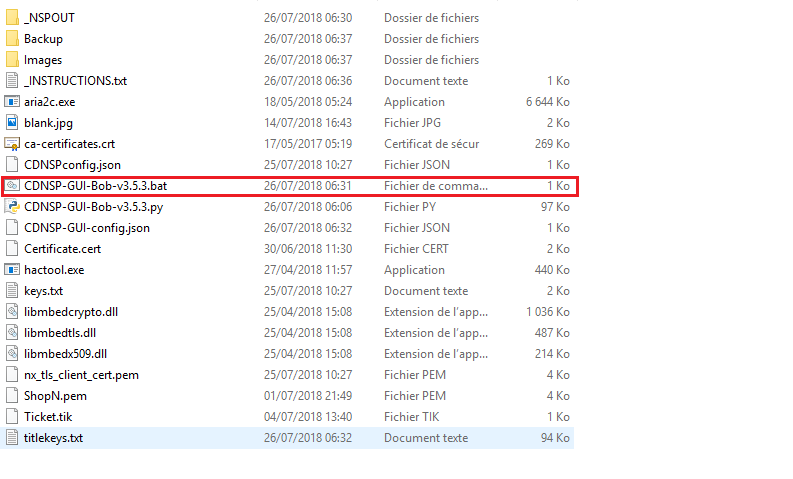793x479 pixels.
Task: Click the libmbedx509.dll file name
Action: click(x=66, y=354)
